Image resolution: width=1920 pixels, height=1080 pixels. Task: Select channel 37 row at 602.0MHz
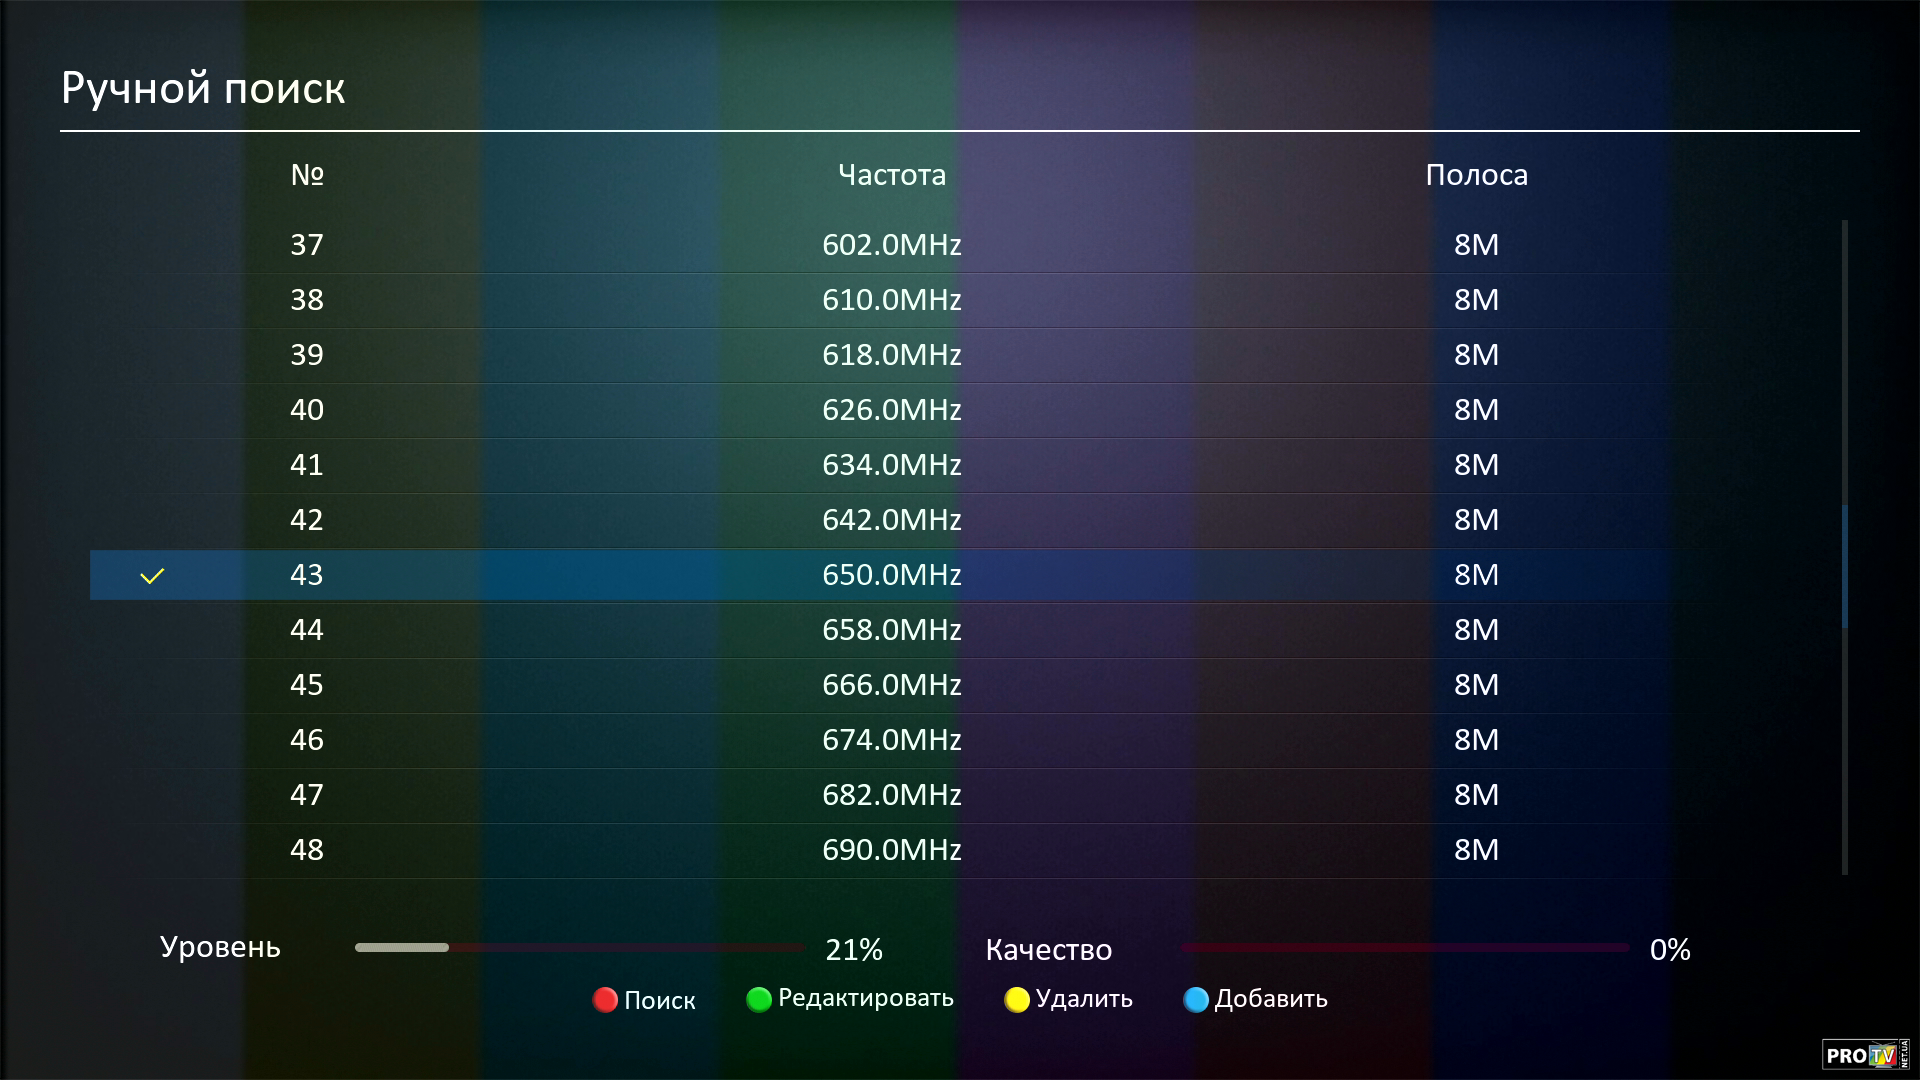[x=890, y=245]
